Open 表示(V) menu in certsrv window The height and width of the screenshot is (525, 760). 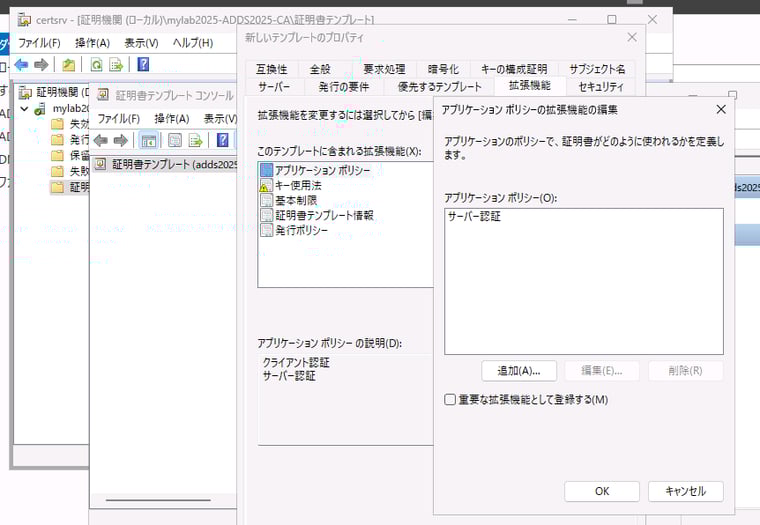pyautogui.click(x=142, y=43)
